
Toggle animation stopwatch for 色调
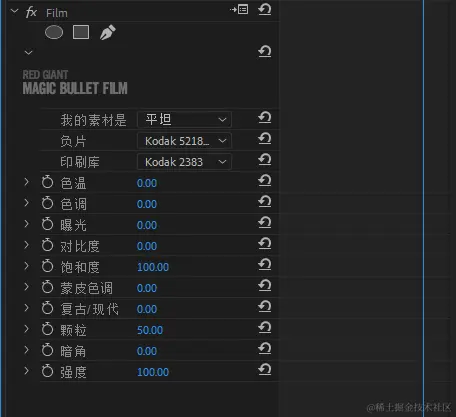[47, 203]
